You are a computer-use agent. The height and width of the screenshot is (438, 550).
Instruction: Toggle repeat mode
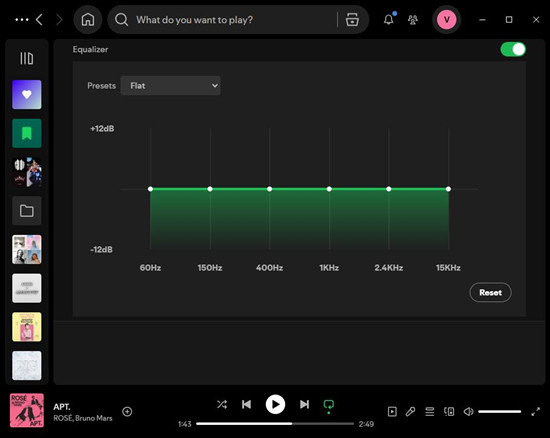[x=329, y=405]
